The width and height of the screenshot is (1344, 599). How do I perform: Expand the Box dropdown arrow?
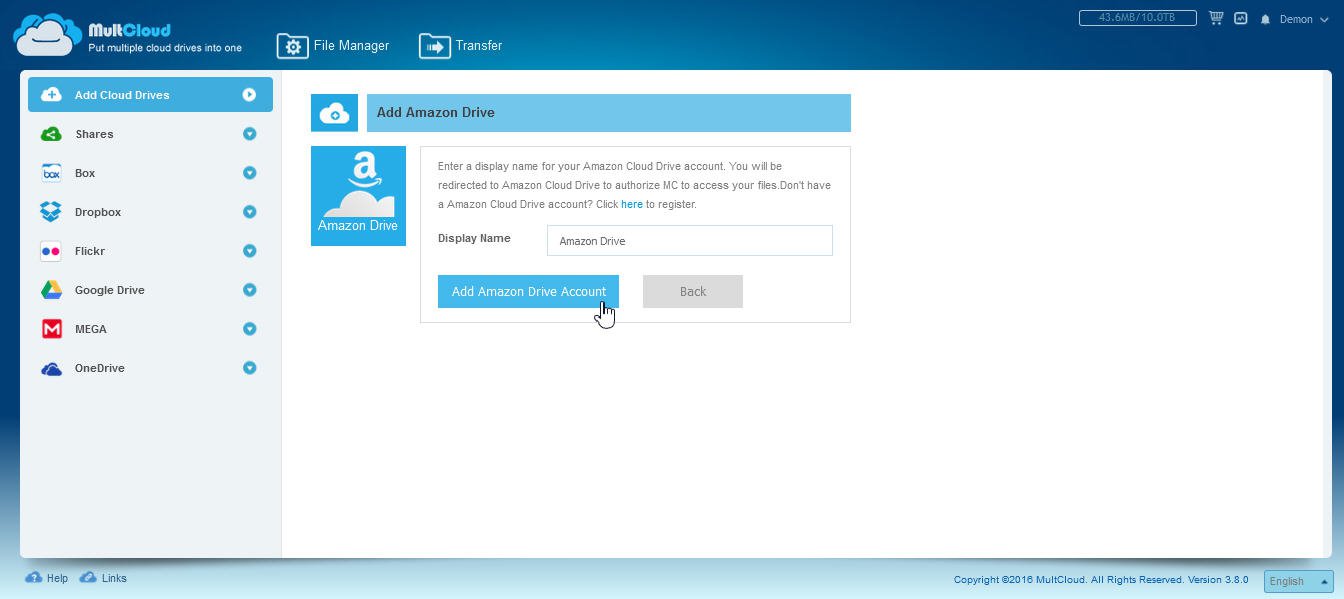[x=249, y=173]
